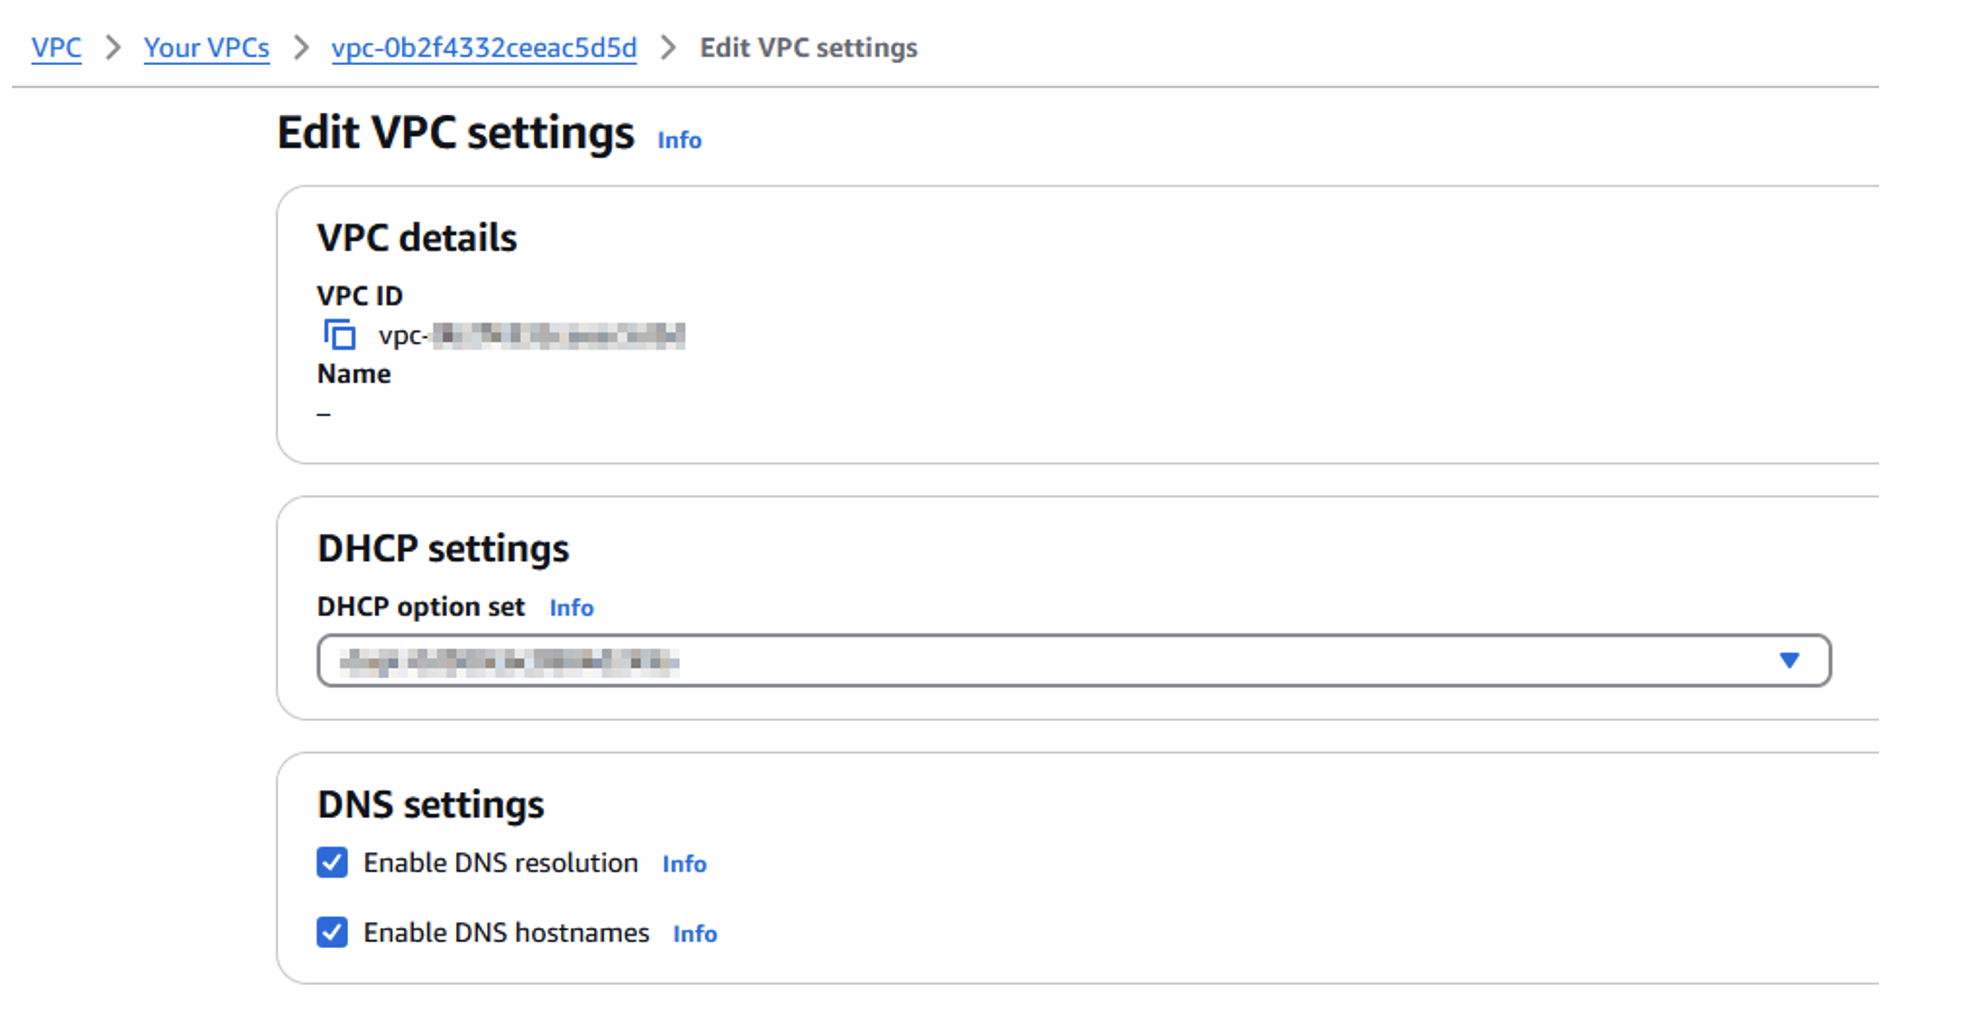Open the DHCP option set select field
This screenshot has width=1974, height=1024.
tap(1074, 660)
